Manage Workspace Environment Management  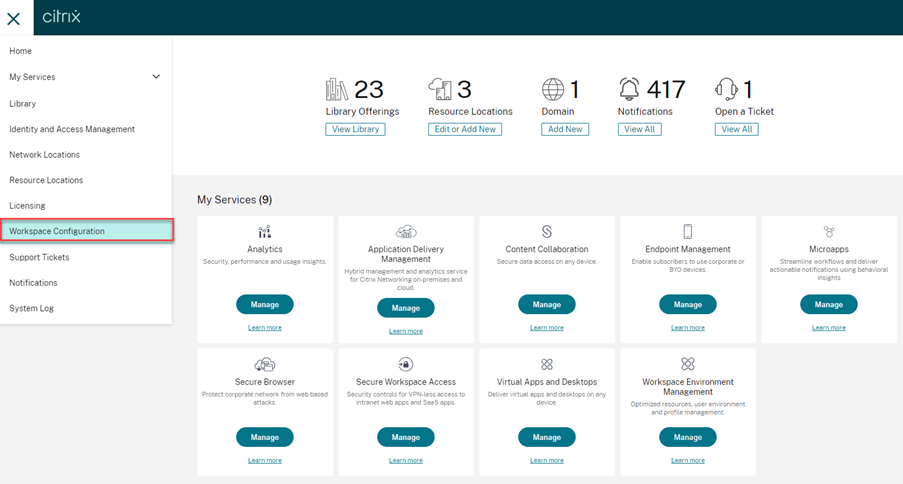click(x=688, y=437)
